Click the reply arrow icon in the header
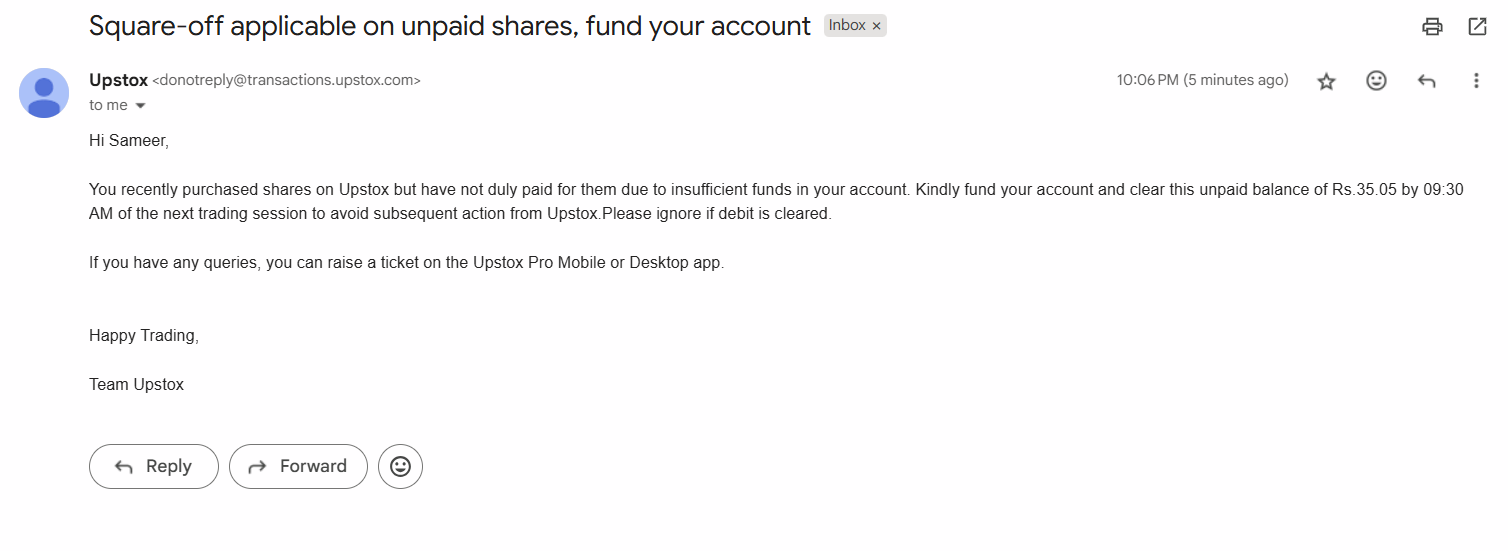The image size is (1508, 551). tap(1426, 81)
